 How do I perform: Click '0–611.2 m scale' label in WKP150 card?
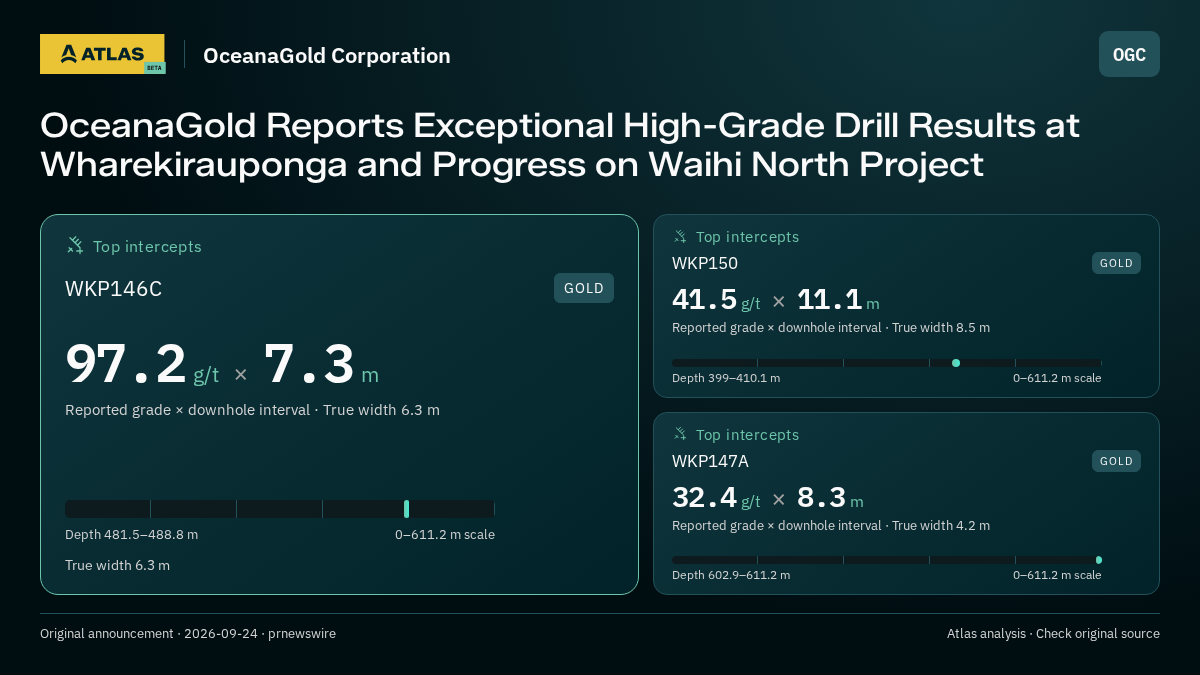click(x=1057, y=378)
